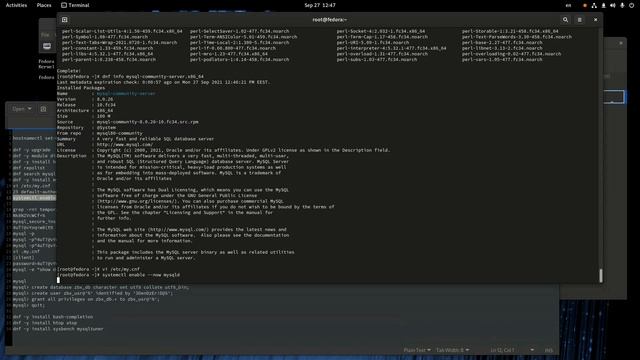Open the 'Open' dropdown in text editor window
This screenshot has width=640, height=360.
pyautogui.click(x=22, y=109)
